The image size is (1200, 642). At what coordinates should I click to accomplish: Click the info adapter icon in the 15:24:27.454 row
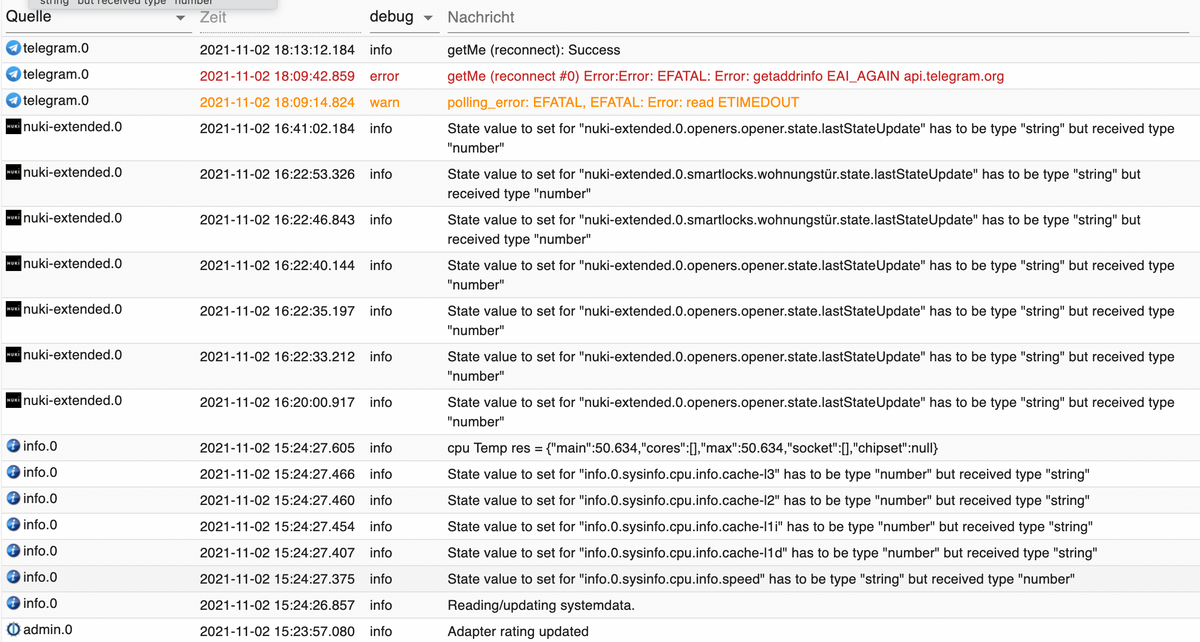click(x=13, y=524)
